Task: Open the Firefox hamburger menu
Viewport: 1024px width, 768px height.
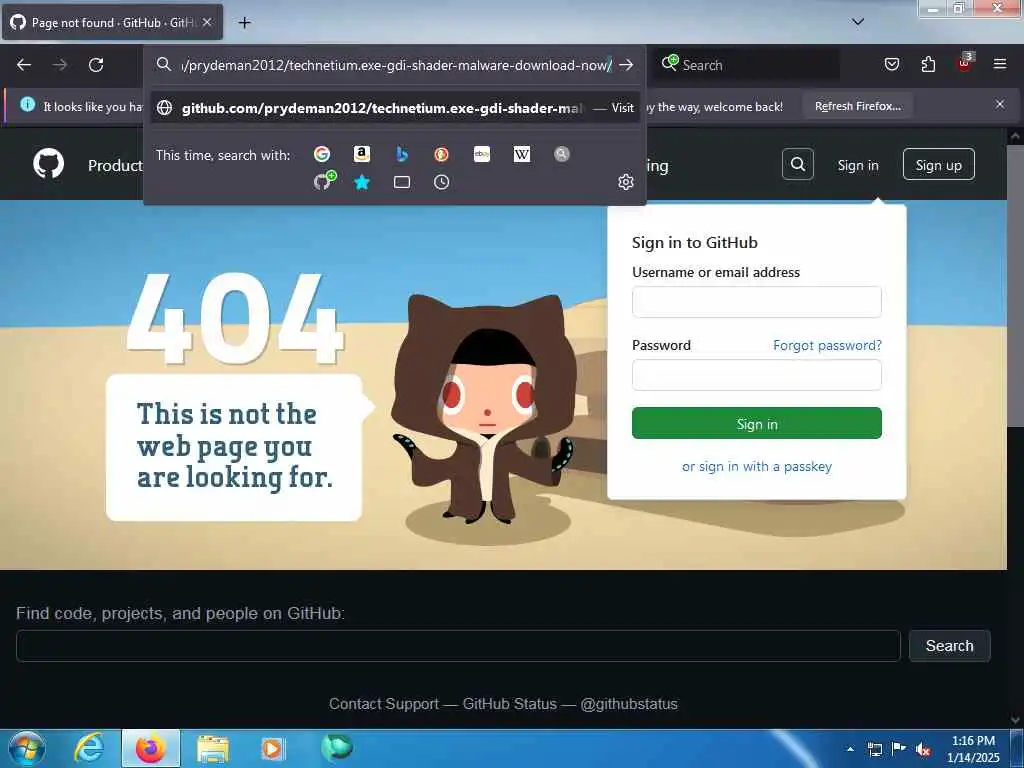Action: tap(1000, 64)
